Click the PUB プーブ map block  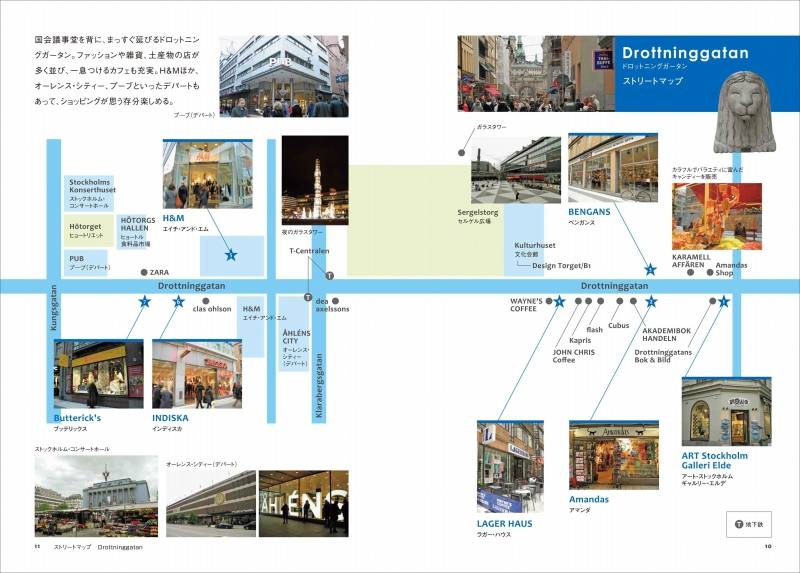point(86,262)
